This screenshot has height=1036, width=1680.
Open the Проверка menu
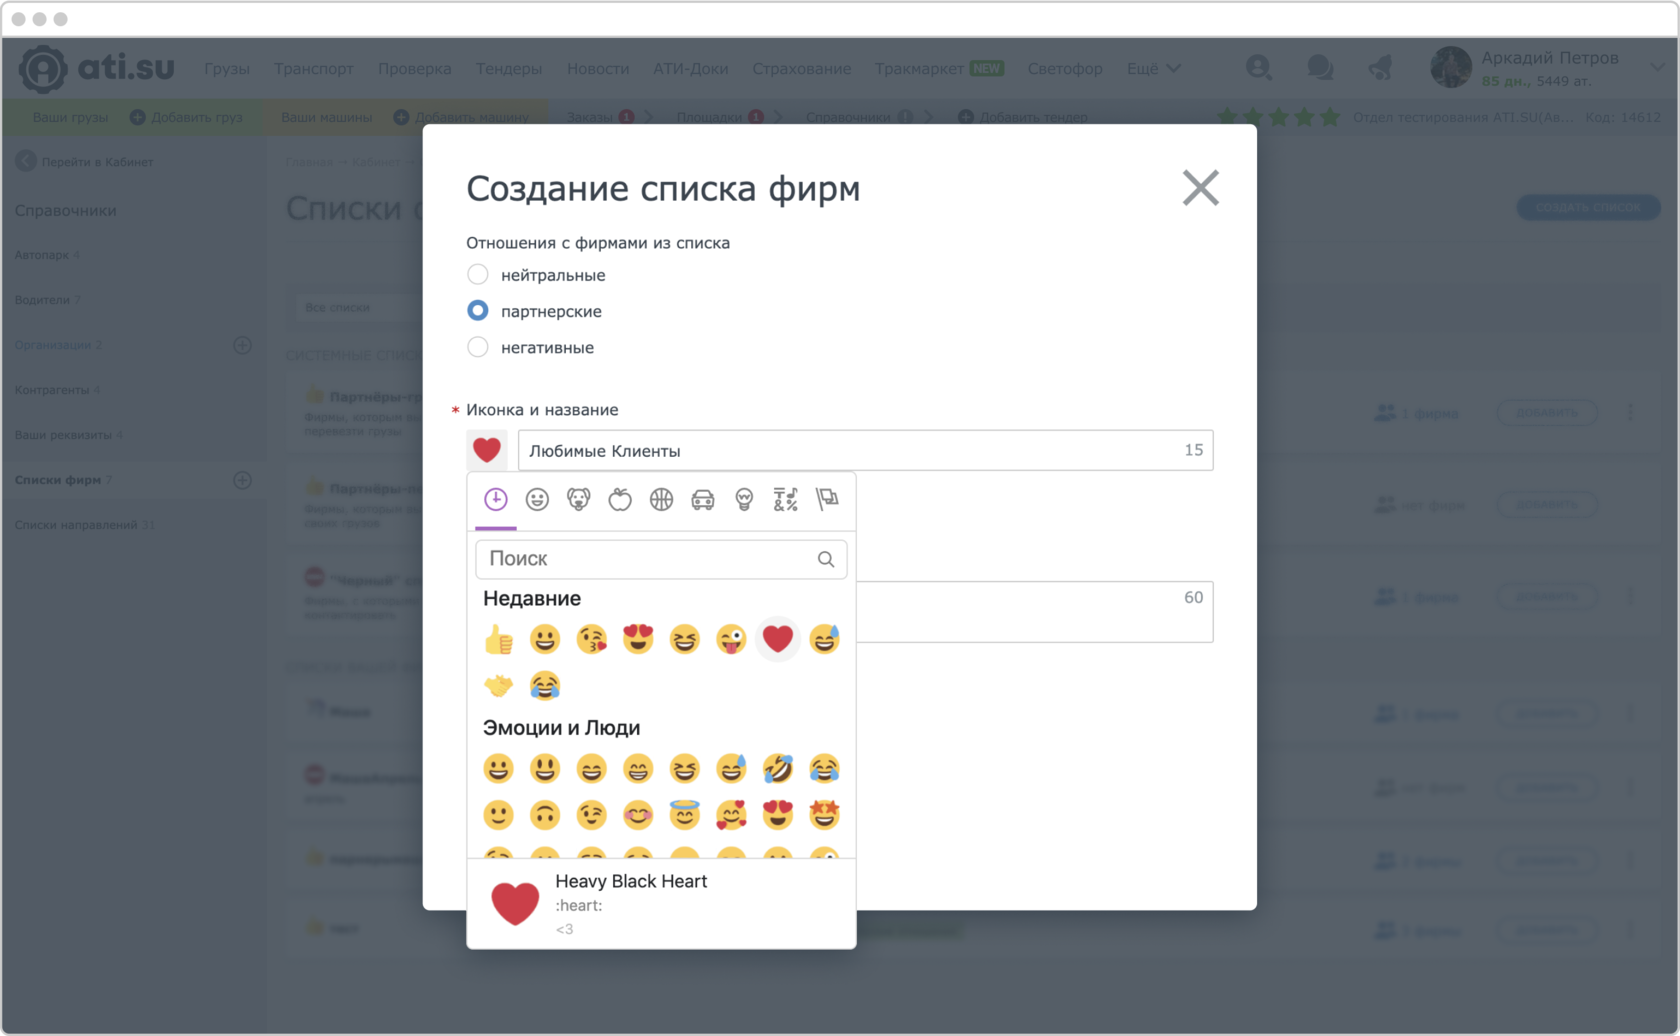tap(415, 69)
